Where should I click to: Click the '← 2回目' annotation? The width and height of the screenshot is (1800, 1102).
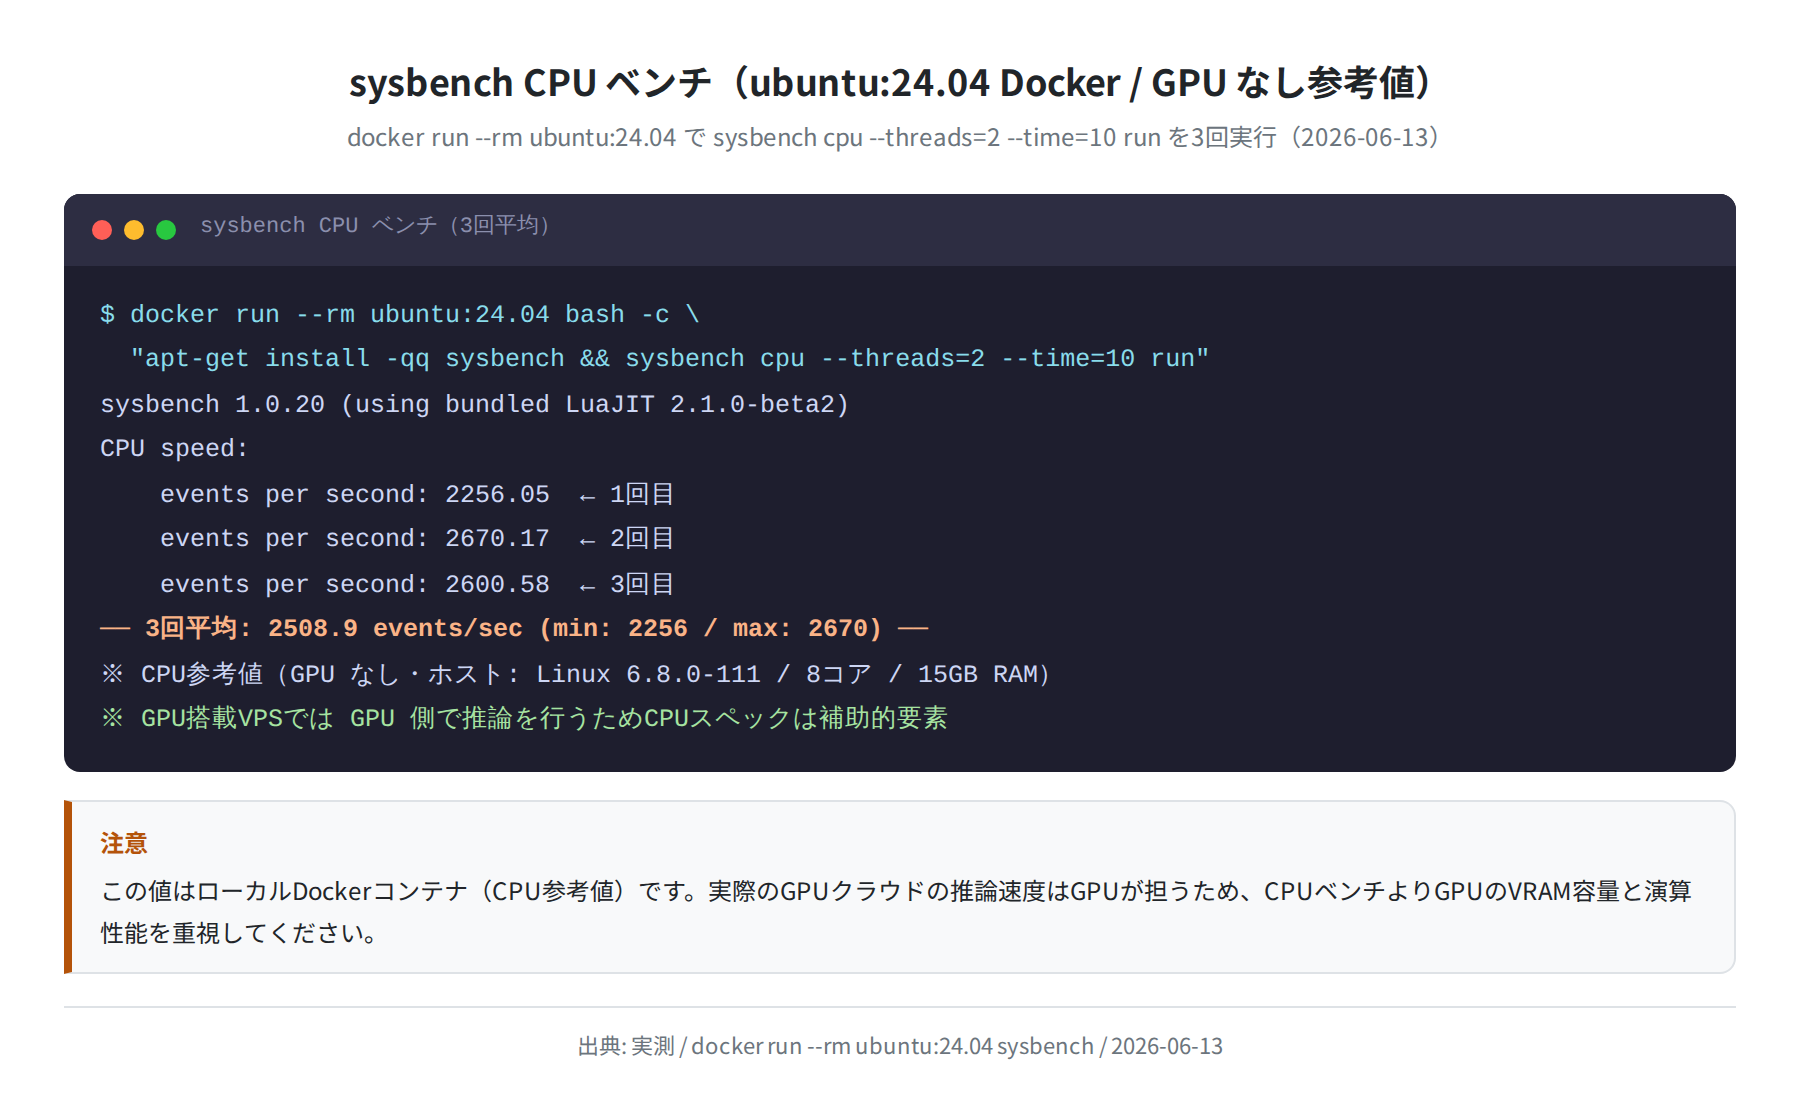point(627,538)
